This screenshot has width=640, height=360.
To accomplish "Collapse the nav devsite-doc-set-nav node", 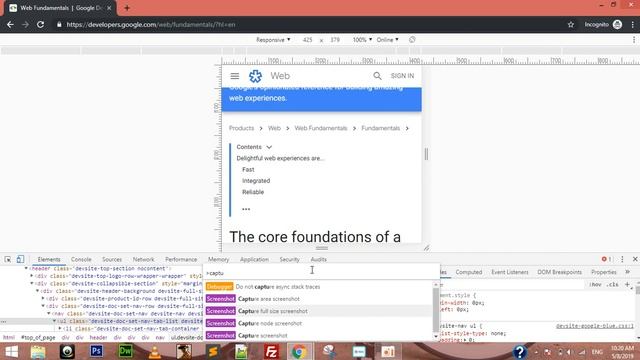I will (49, 313).
